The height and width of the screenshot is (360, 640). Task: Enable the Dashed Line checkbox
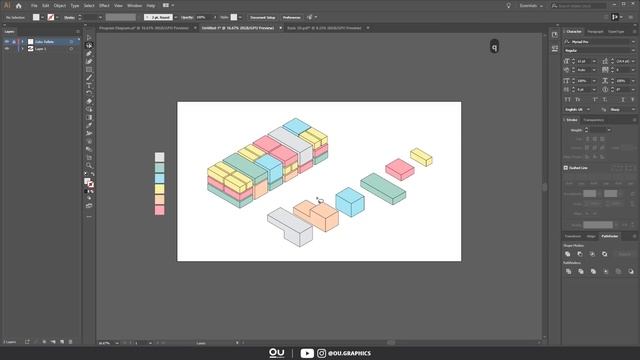click(566, 168)
